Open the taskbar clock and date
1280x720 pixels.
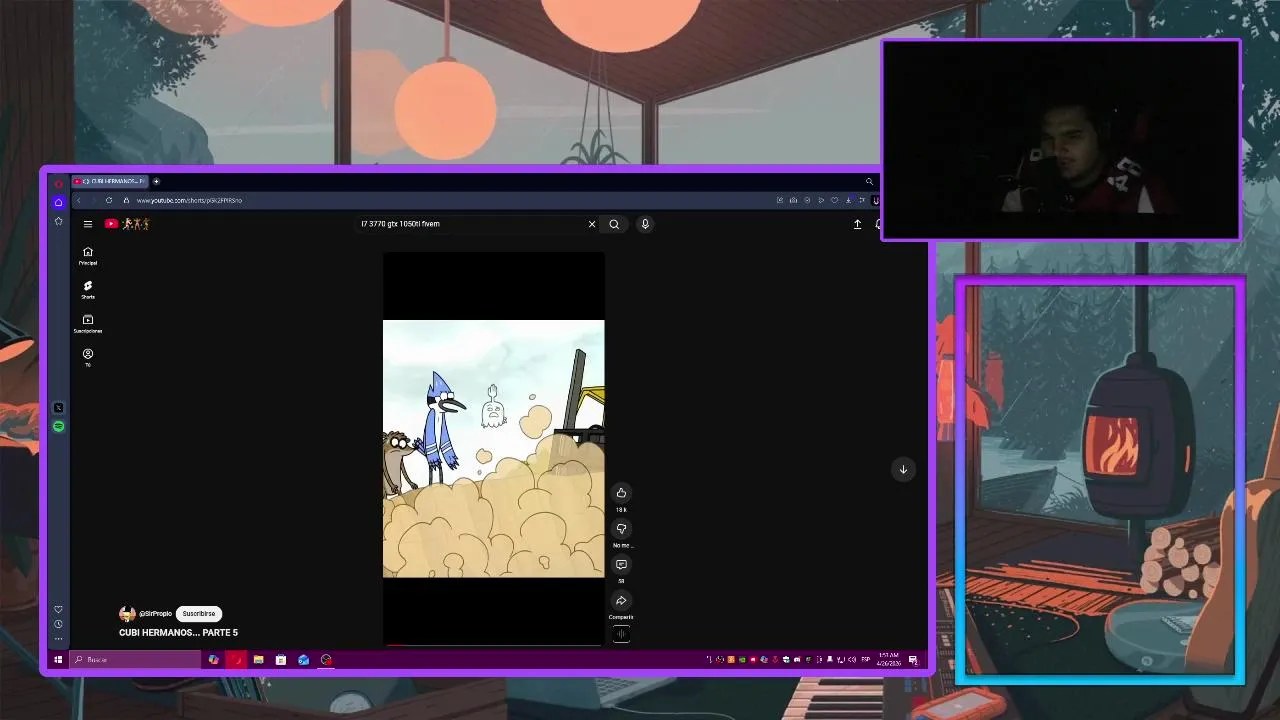pos(887,660)
